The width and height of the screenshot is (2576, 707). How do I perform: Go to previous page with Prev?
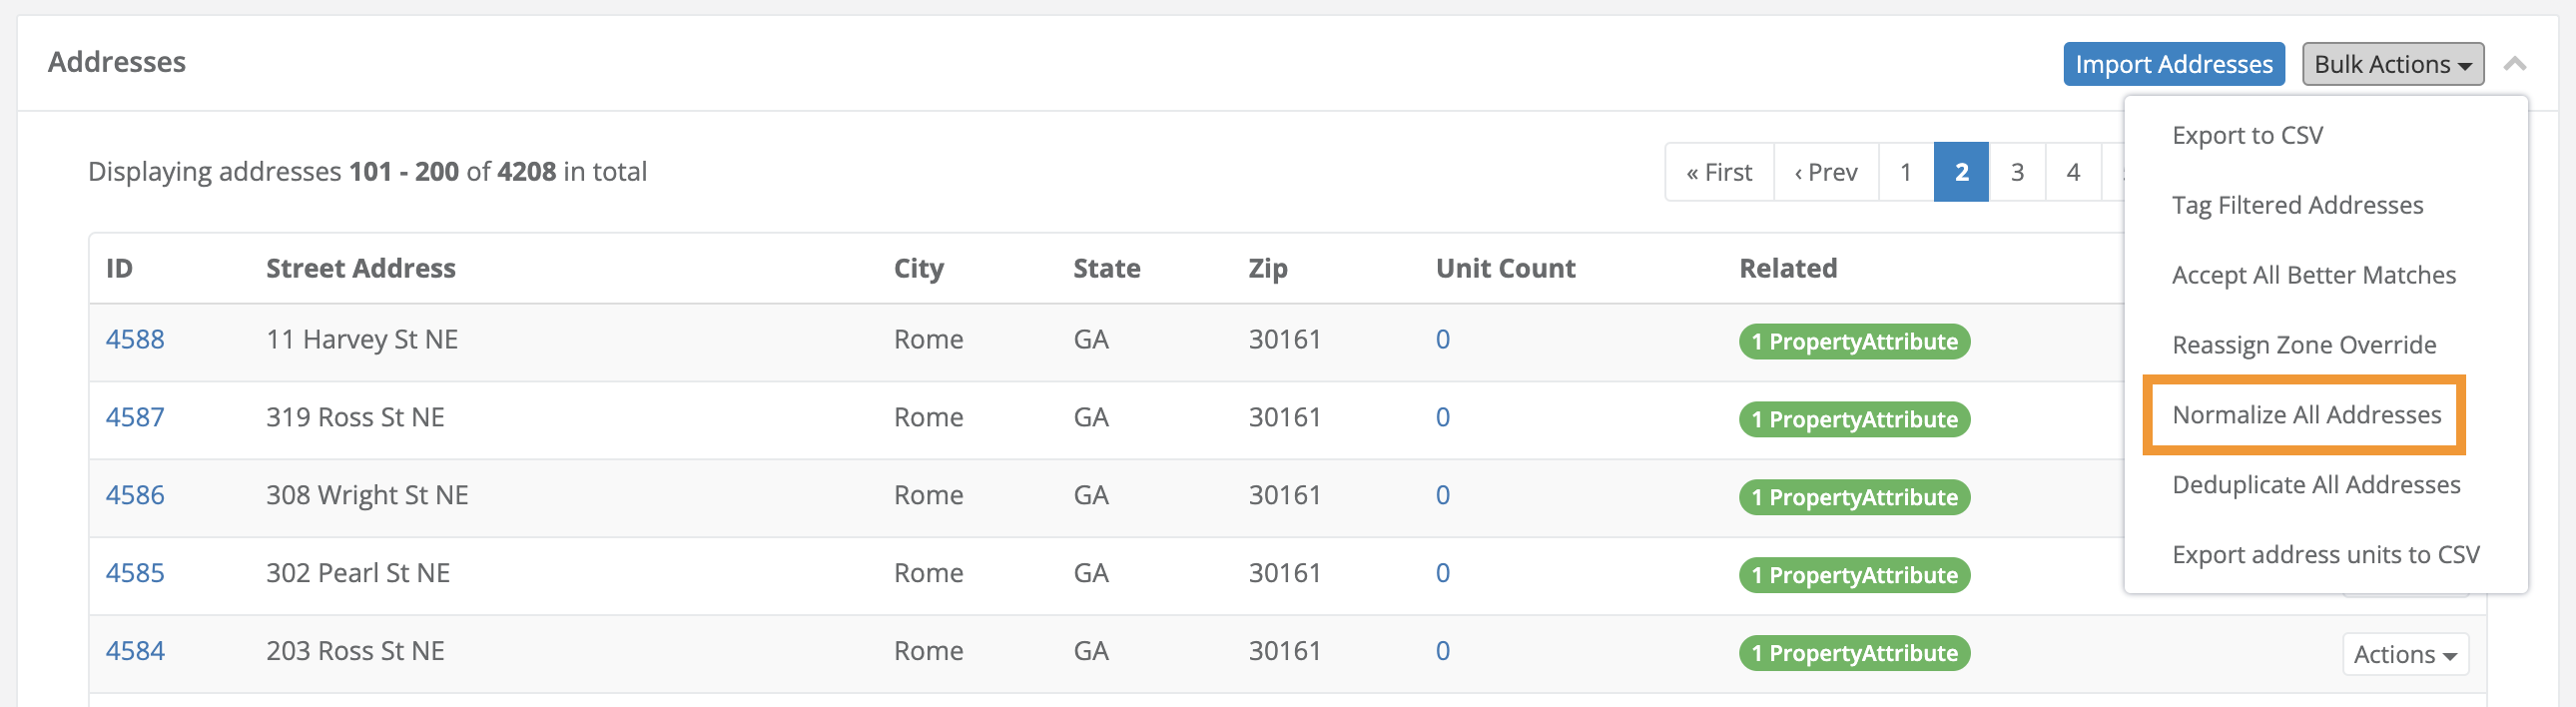[1826, 172]
